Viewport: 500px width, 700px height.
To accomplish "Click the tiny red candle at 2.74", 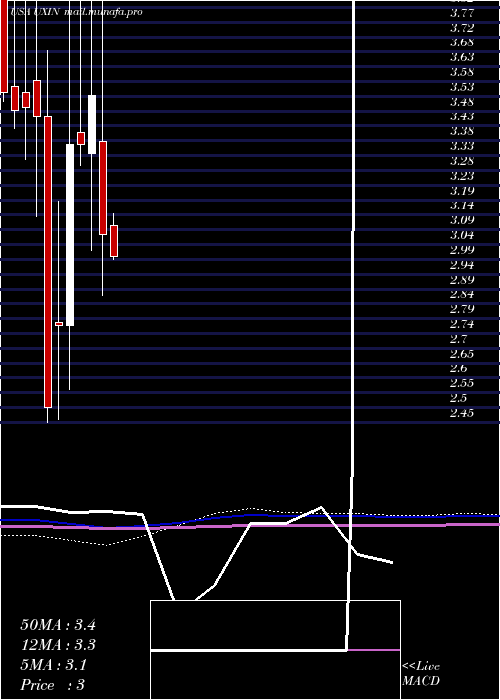I will 59,324.
